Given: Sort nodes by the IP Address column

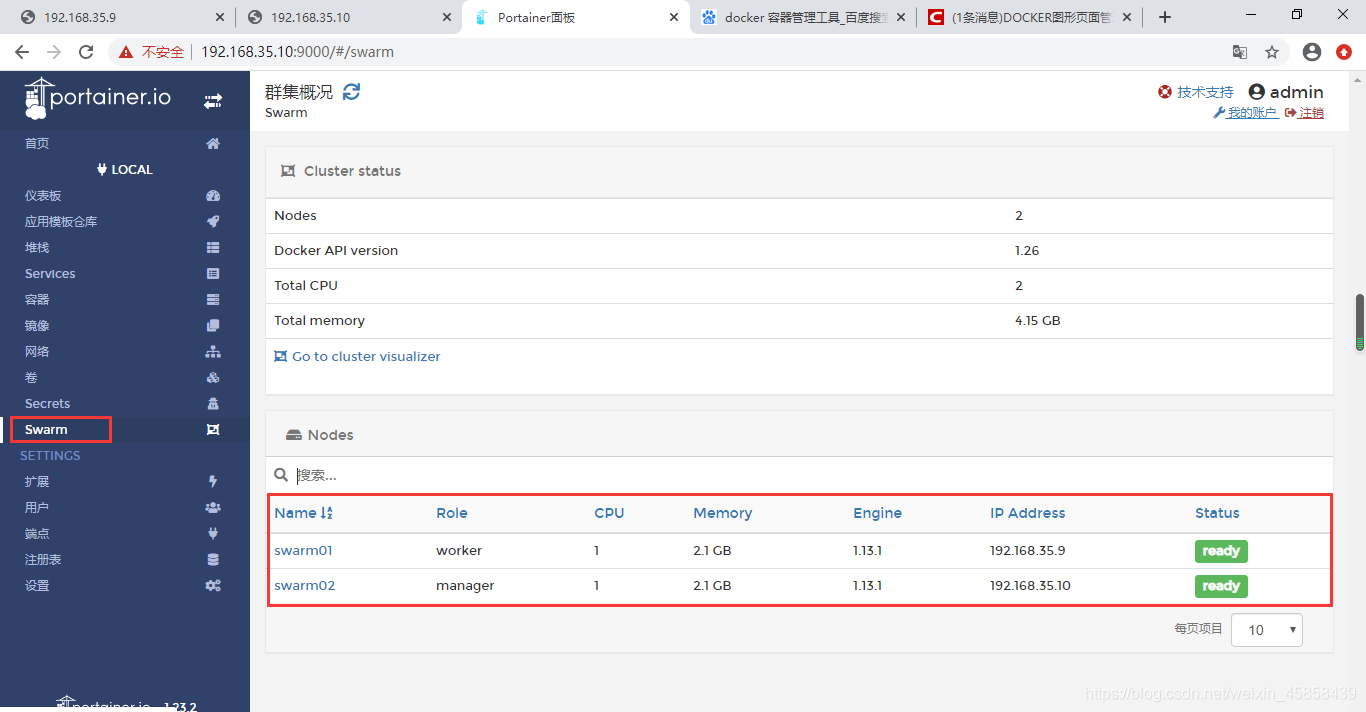Looking at the screenshot, I should click(1027, 513).
